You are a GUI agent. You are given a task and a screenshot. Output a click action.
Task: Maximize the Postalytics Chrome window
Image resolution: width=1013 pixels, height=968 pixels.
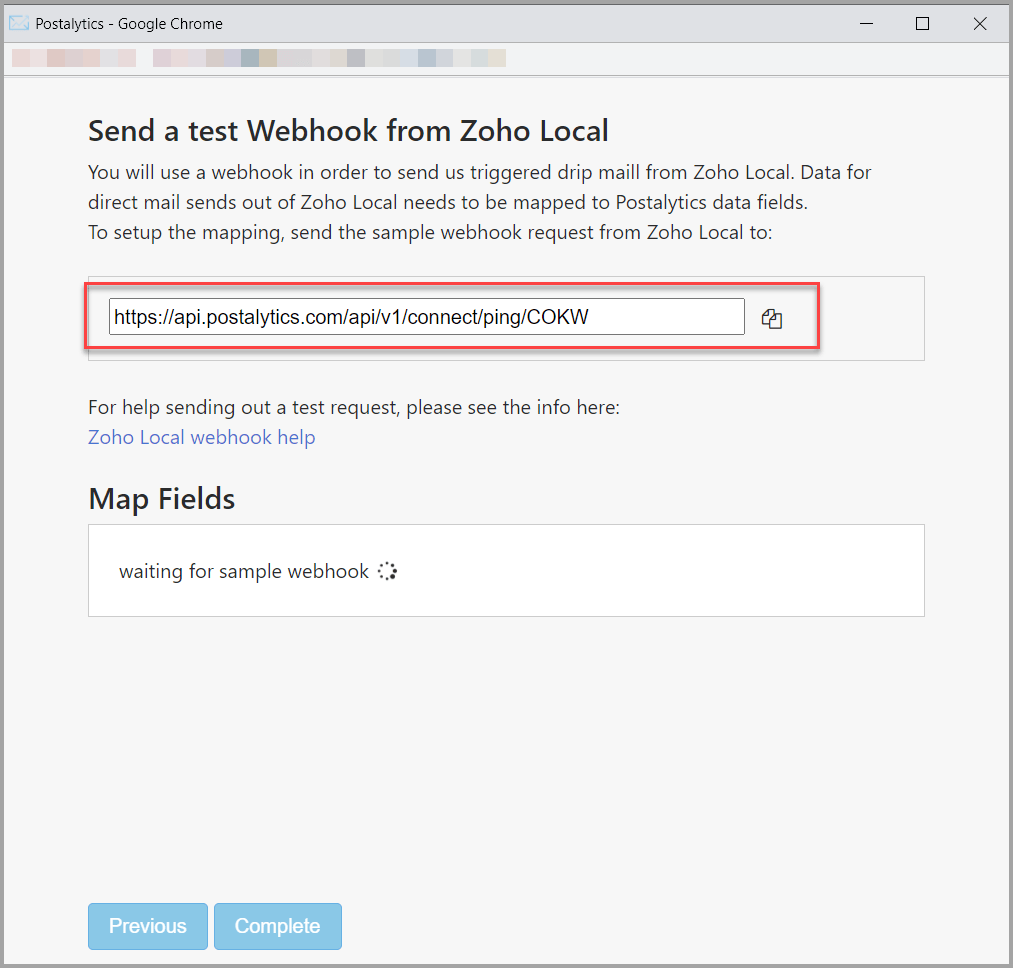coord(923,24)
